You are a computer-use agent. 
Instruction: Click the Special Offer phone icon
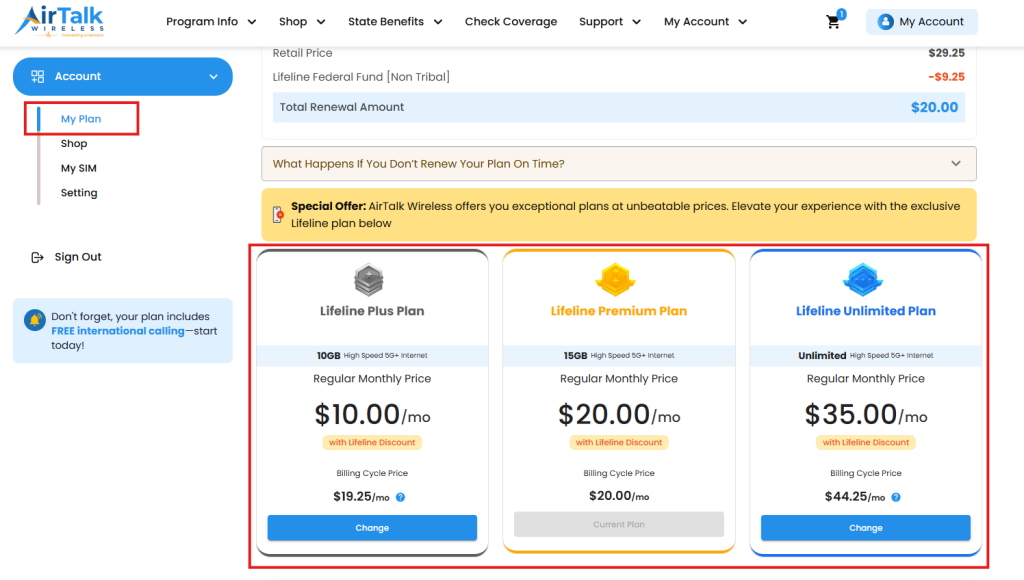pos(278,215)
